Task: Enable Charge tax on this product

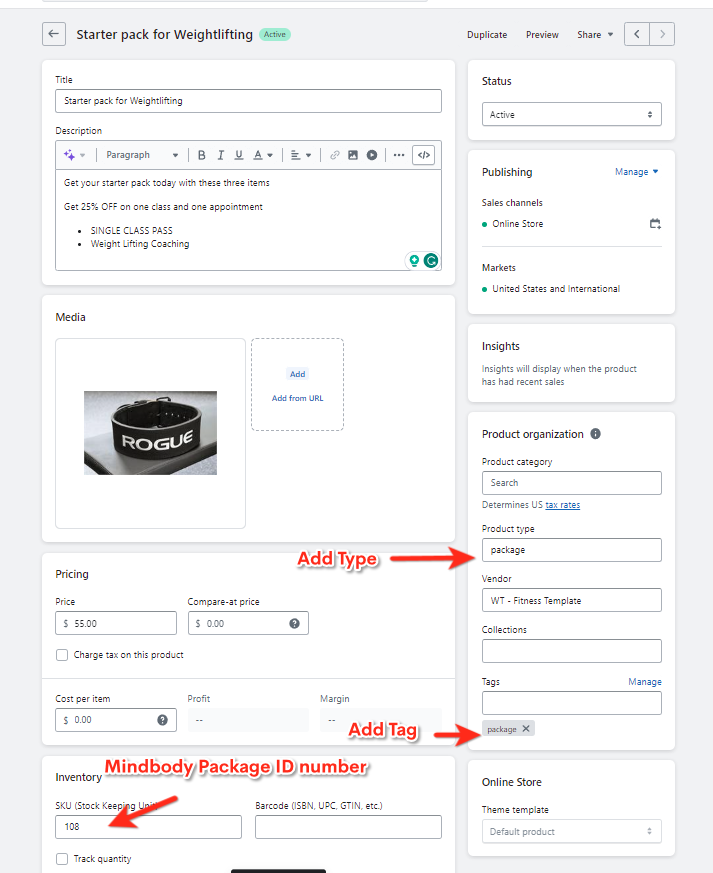Action: tap(63, 655)
